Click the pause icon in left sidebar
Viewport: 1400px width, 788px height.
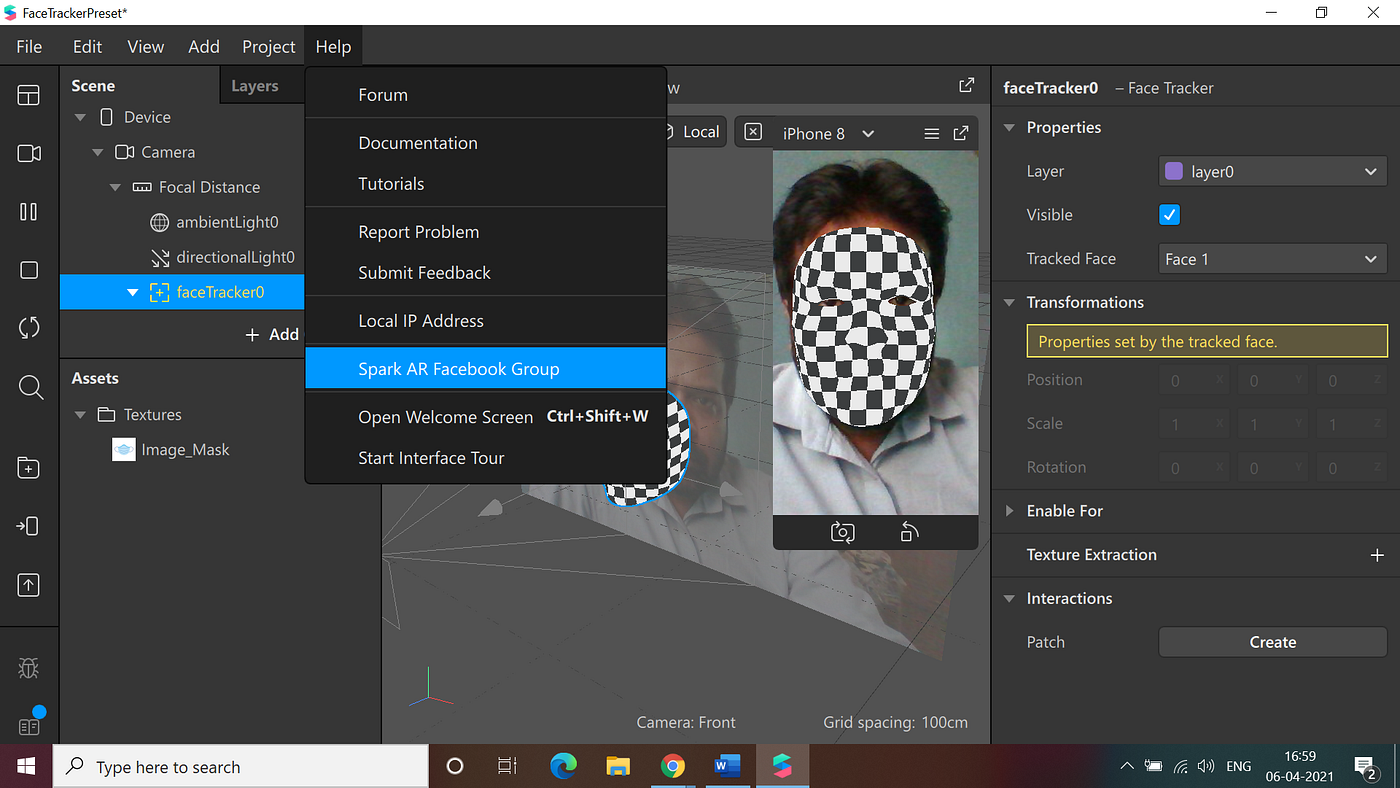(29, 212)
